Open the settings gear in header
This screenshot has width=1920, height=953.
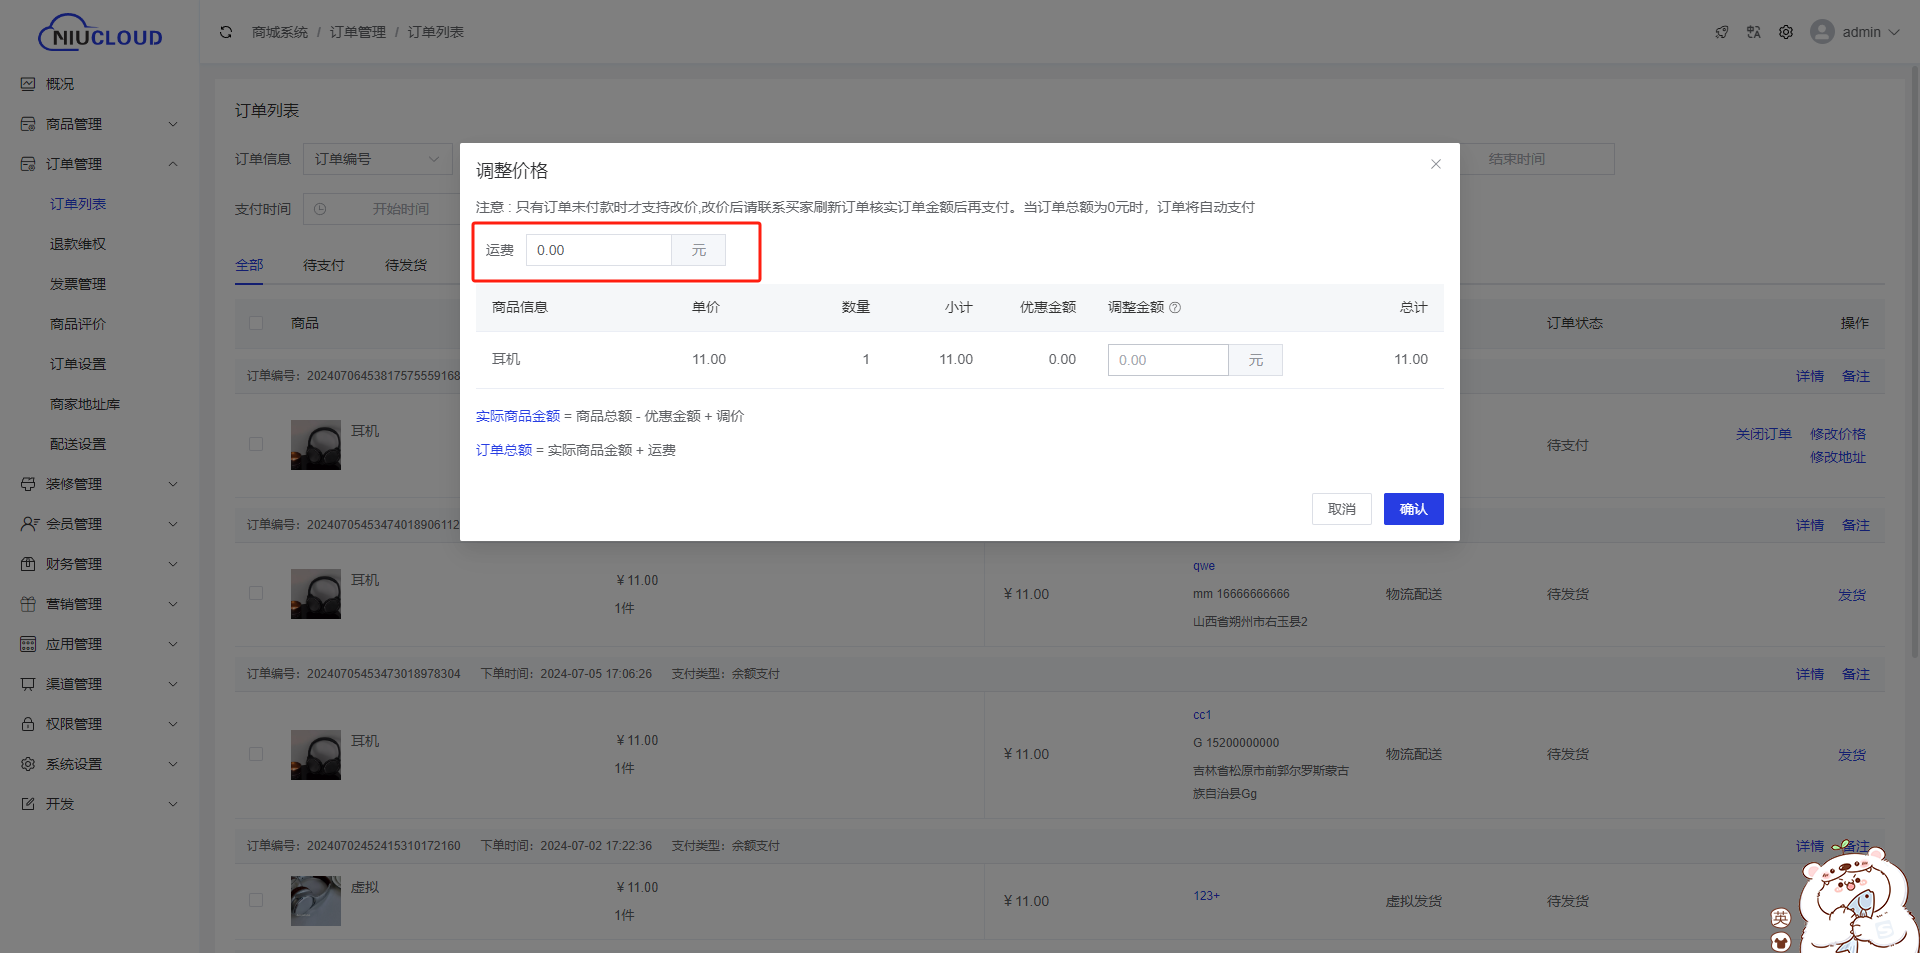(x=1786, y=32)
